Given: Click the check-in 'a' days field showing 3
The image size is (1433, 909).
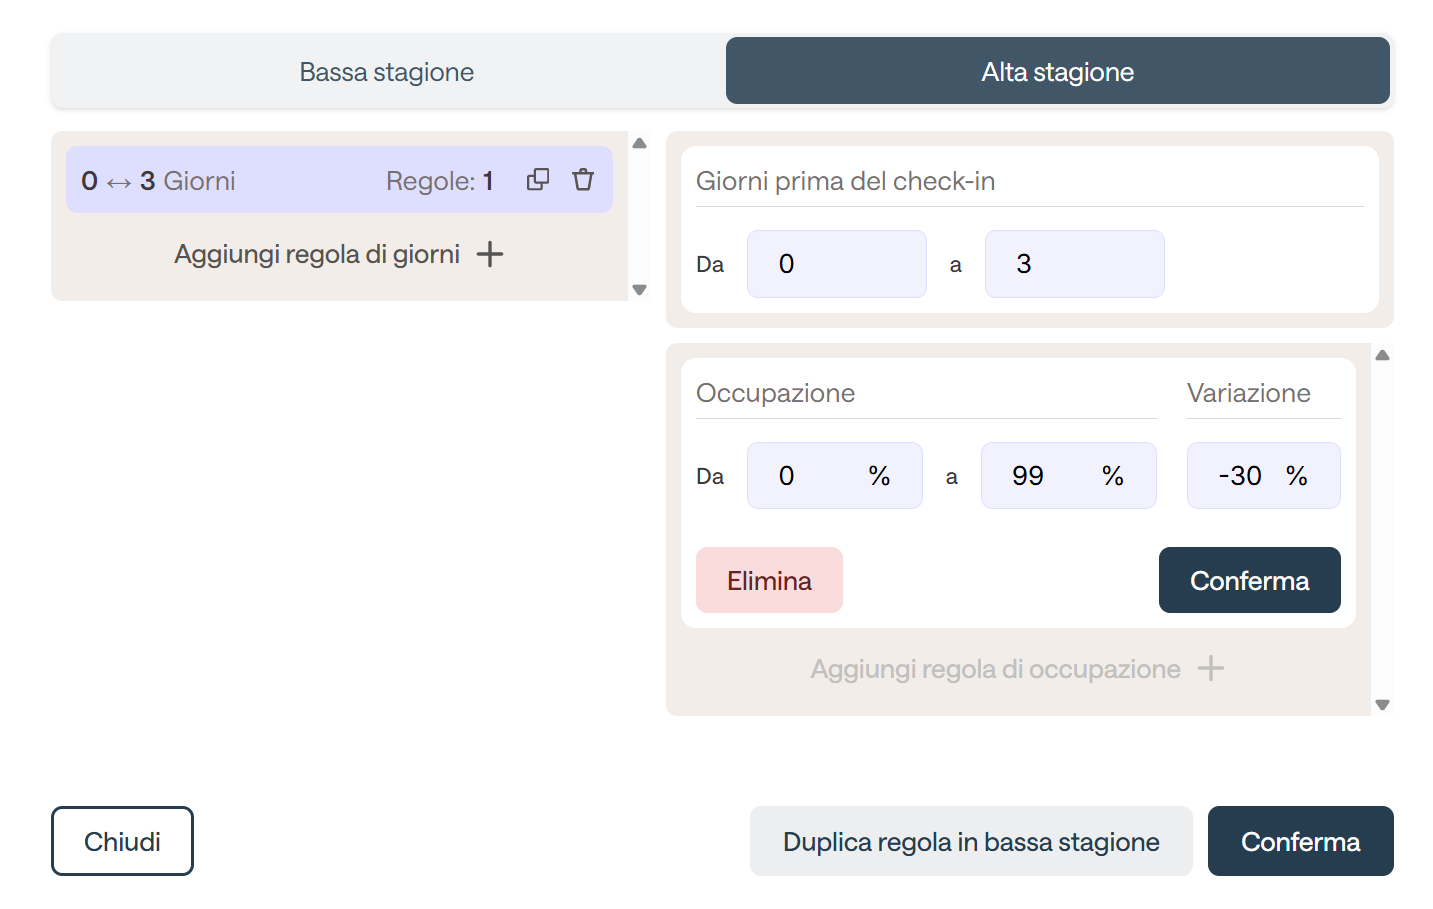Looking at the screenshot, I should coord(1075,264).
